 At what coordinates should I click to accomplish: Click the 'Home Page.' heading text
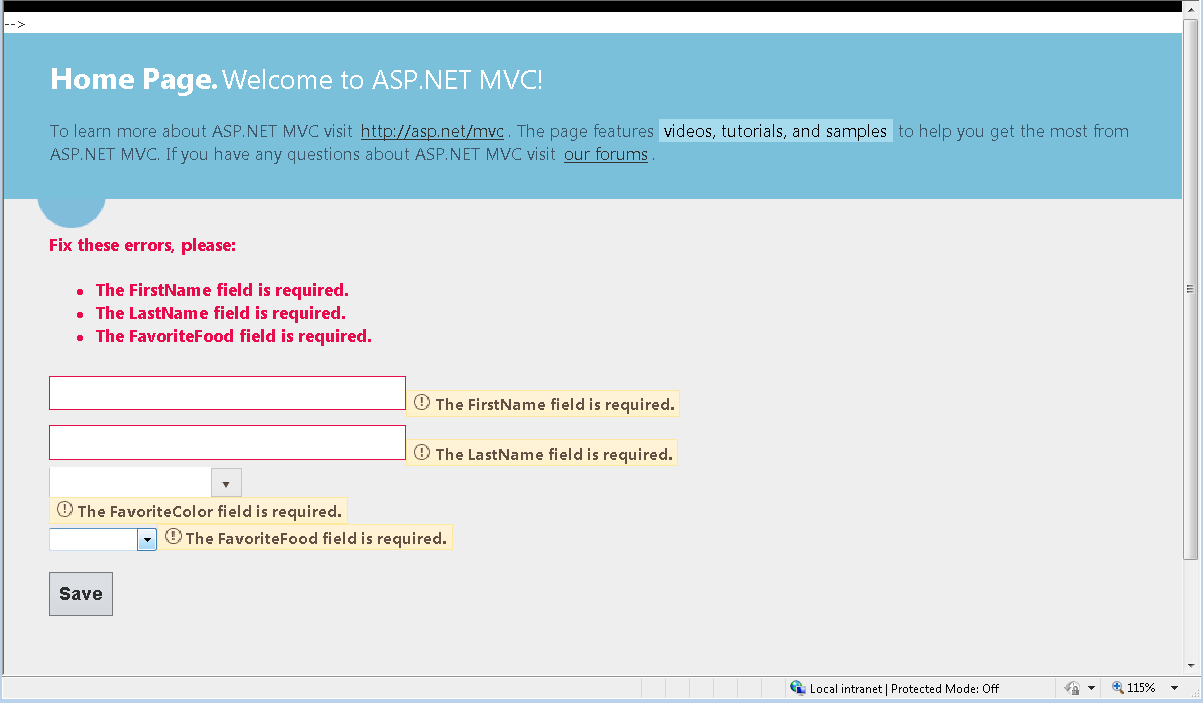click(134, 80)
